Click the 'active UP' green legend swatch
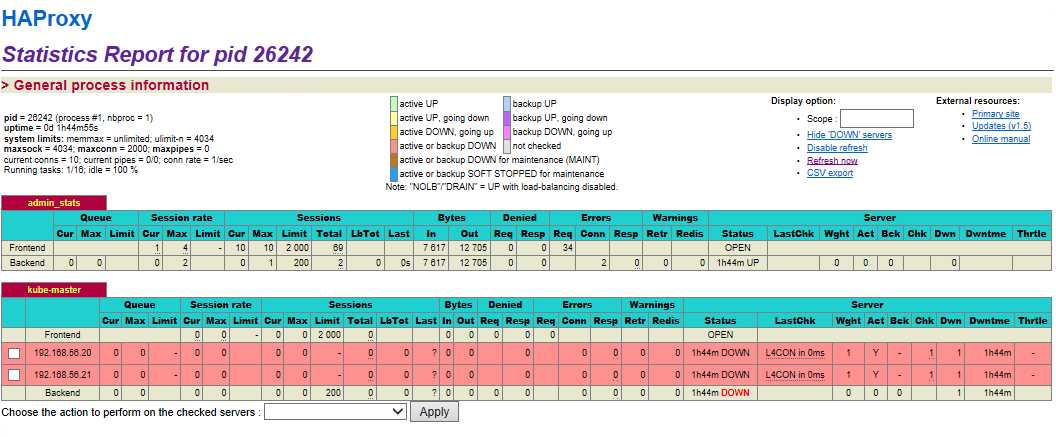Viewport: 1056px width, 437px height. 394,104
